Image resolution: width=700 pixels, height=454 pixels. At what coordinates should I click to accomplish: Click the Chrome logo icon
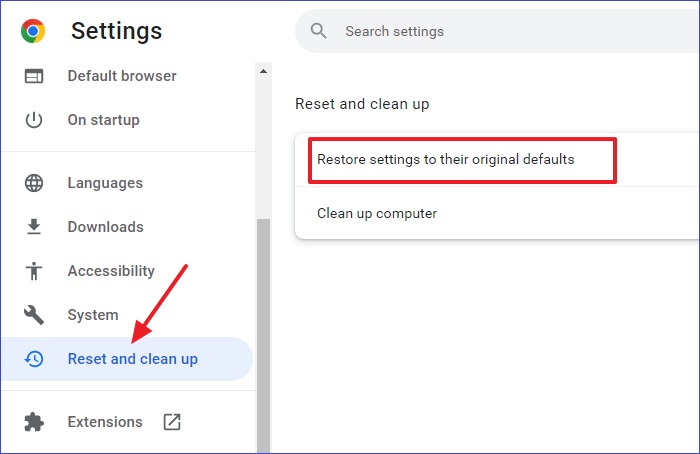(34, 32)
